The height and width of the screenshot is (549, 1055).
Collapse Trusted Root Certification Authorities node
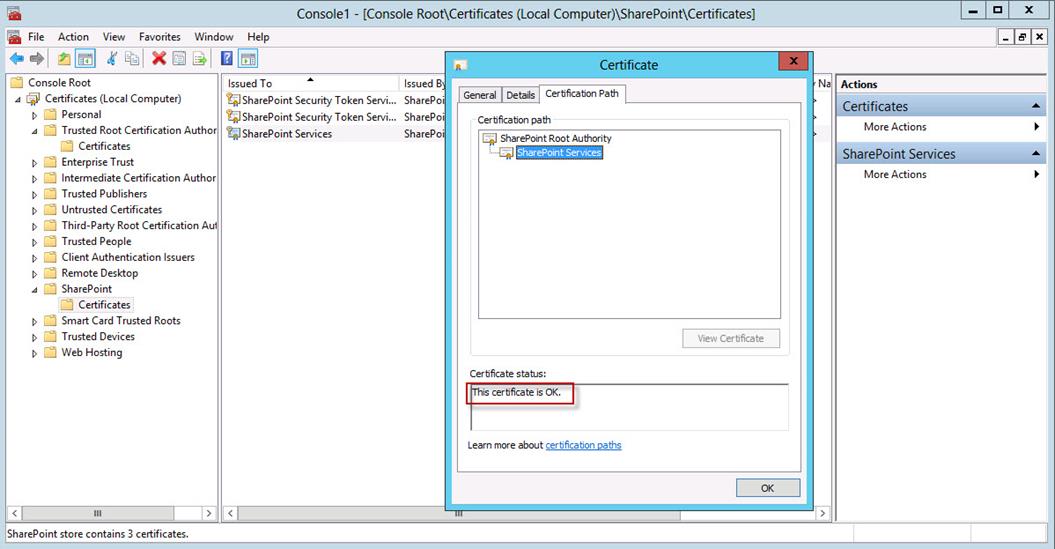click(34, 131)
